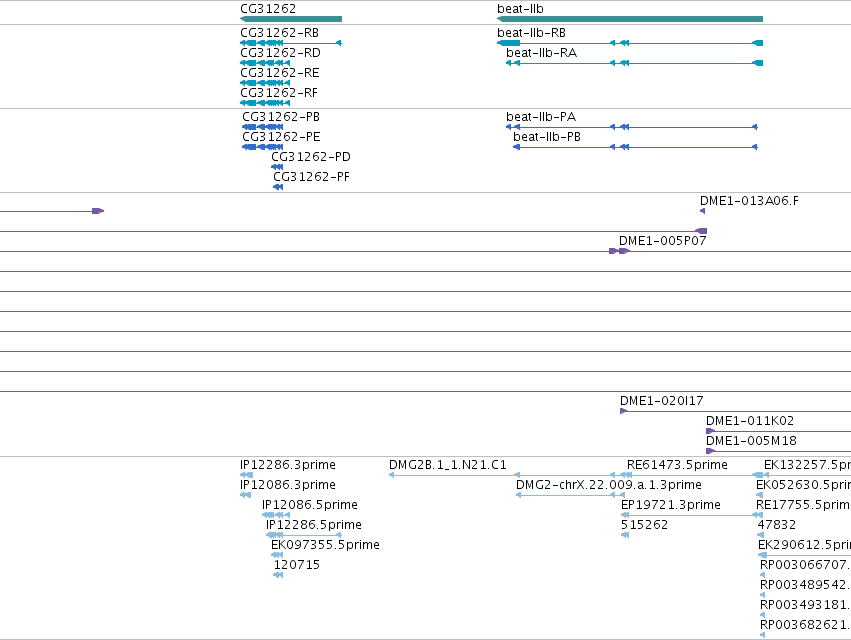The width and height of the screenshot is (851, 640).
Task: Select the beat-IIb gene bar
Action: [x=630, y=19]
